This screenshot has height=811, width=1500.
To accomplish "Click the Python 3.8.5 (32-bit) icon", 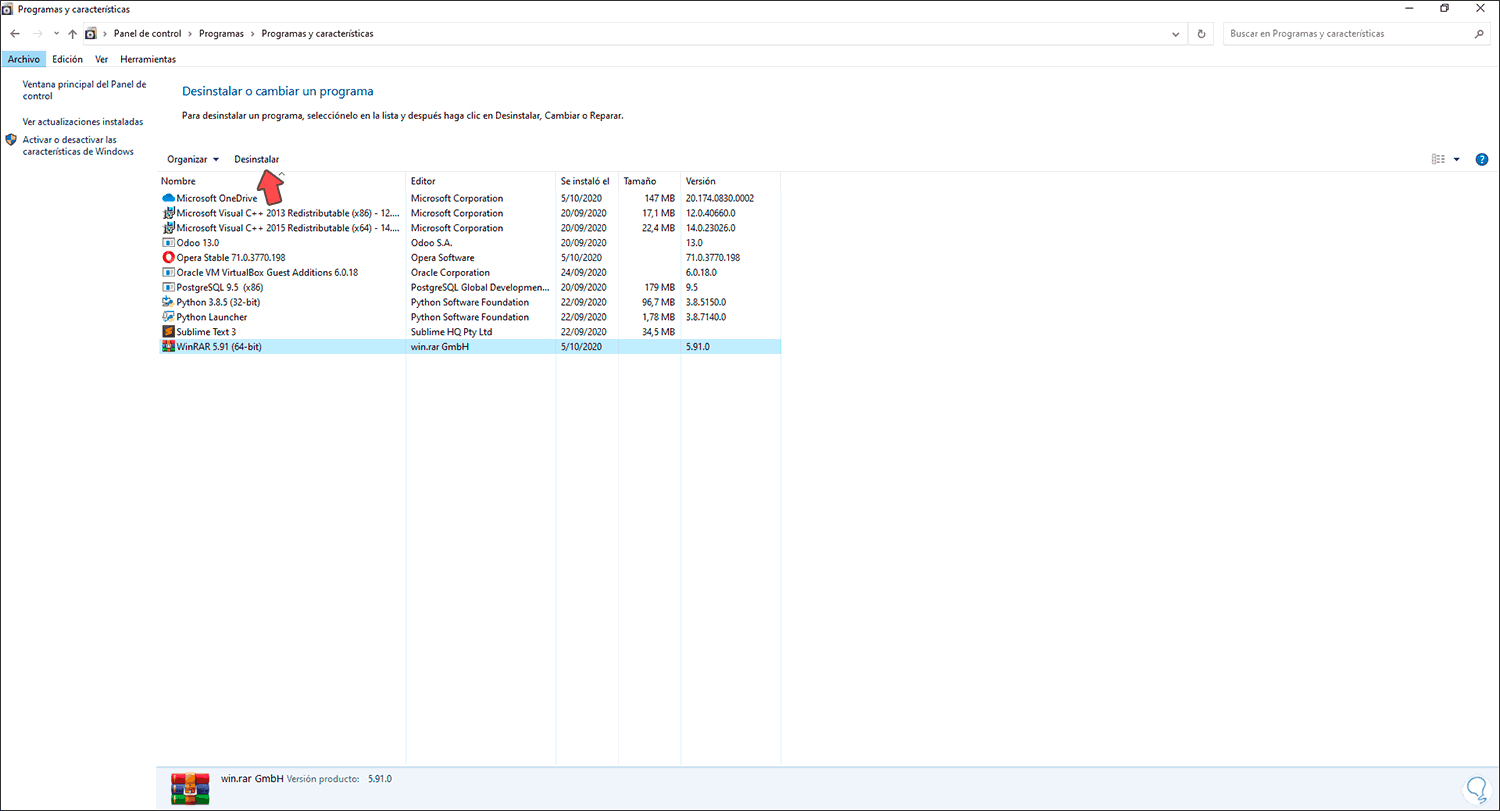I will (x=168, y=302).
